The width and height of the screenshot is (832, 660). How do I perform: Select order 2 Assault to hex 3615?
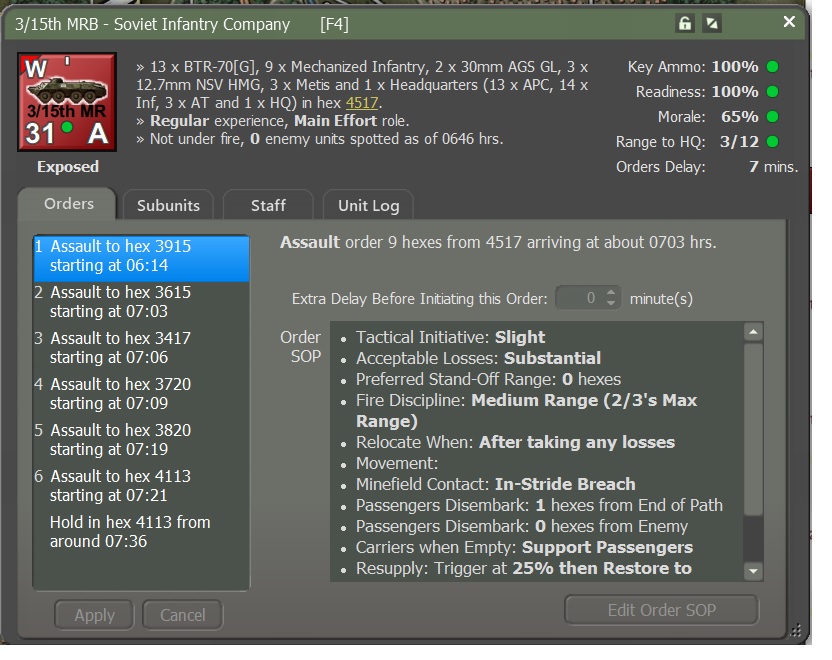click(141, 302)
